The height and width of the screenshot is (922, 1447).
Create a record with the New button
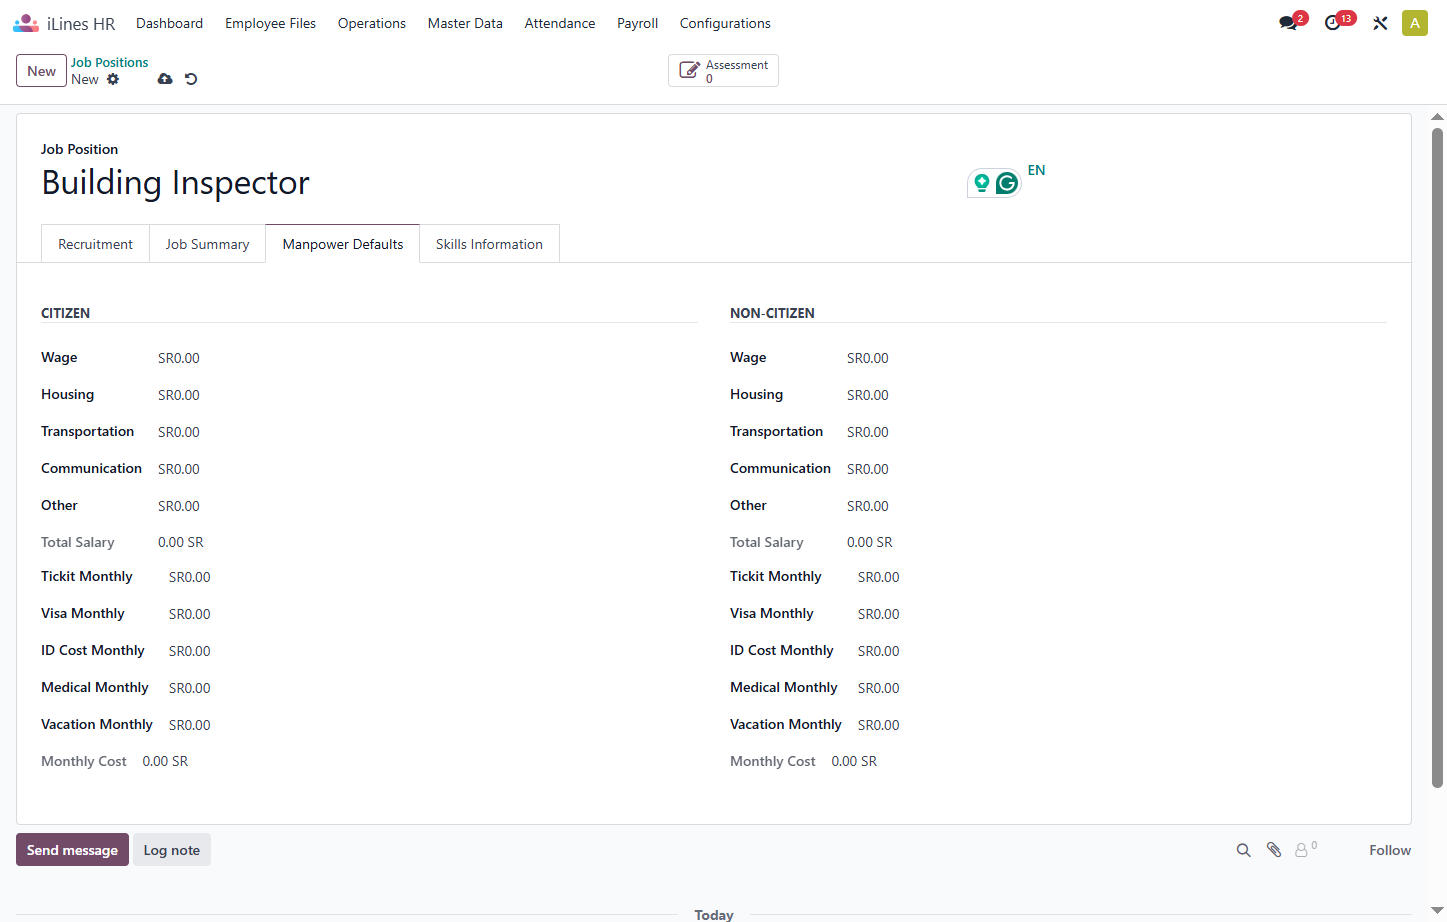[x=41, y=71]
